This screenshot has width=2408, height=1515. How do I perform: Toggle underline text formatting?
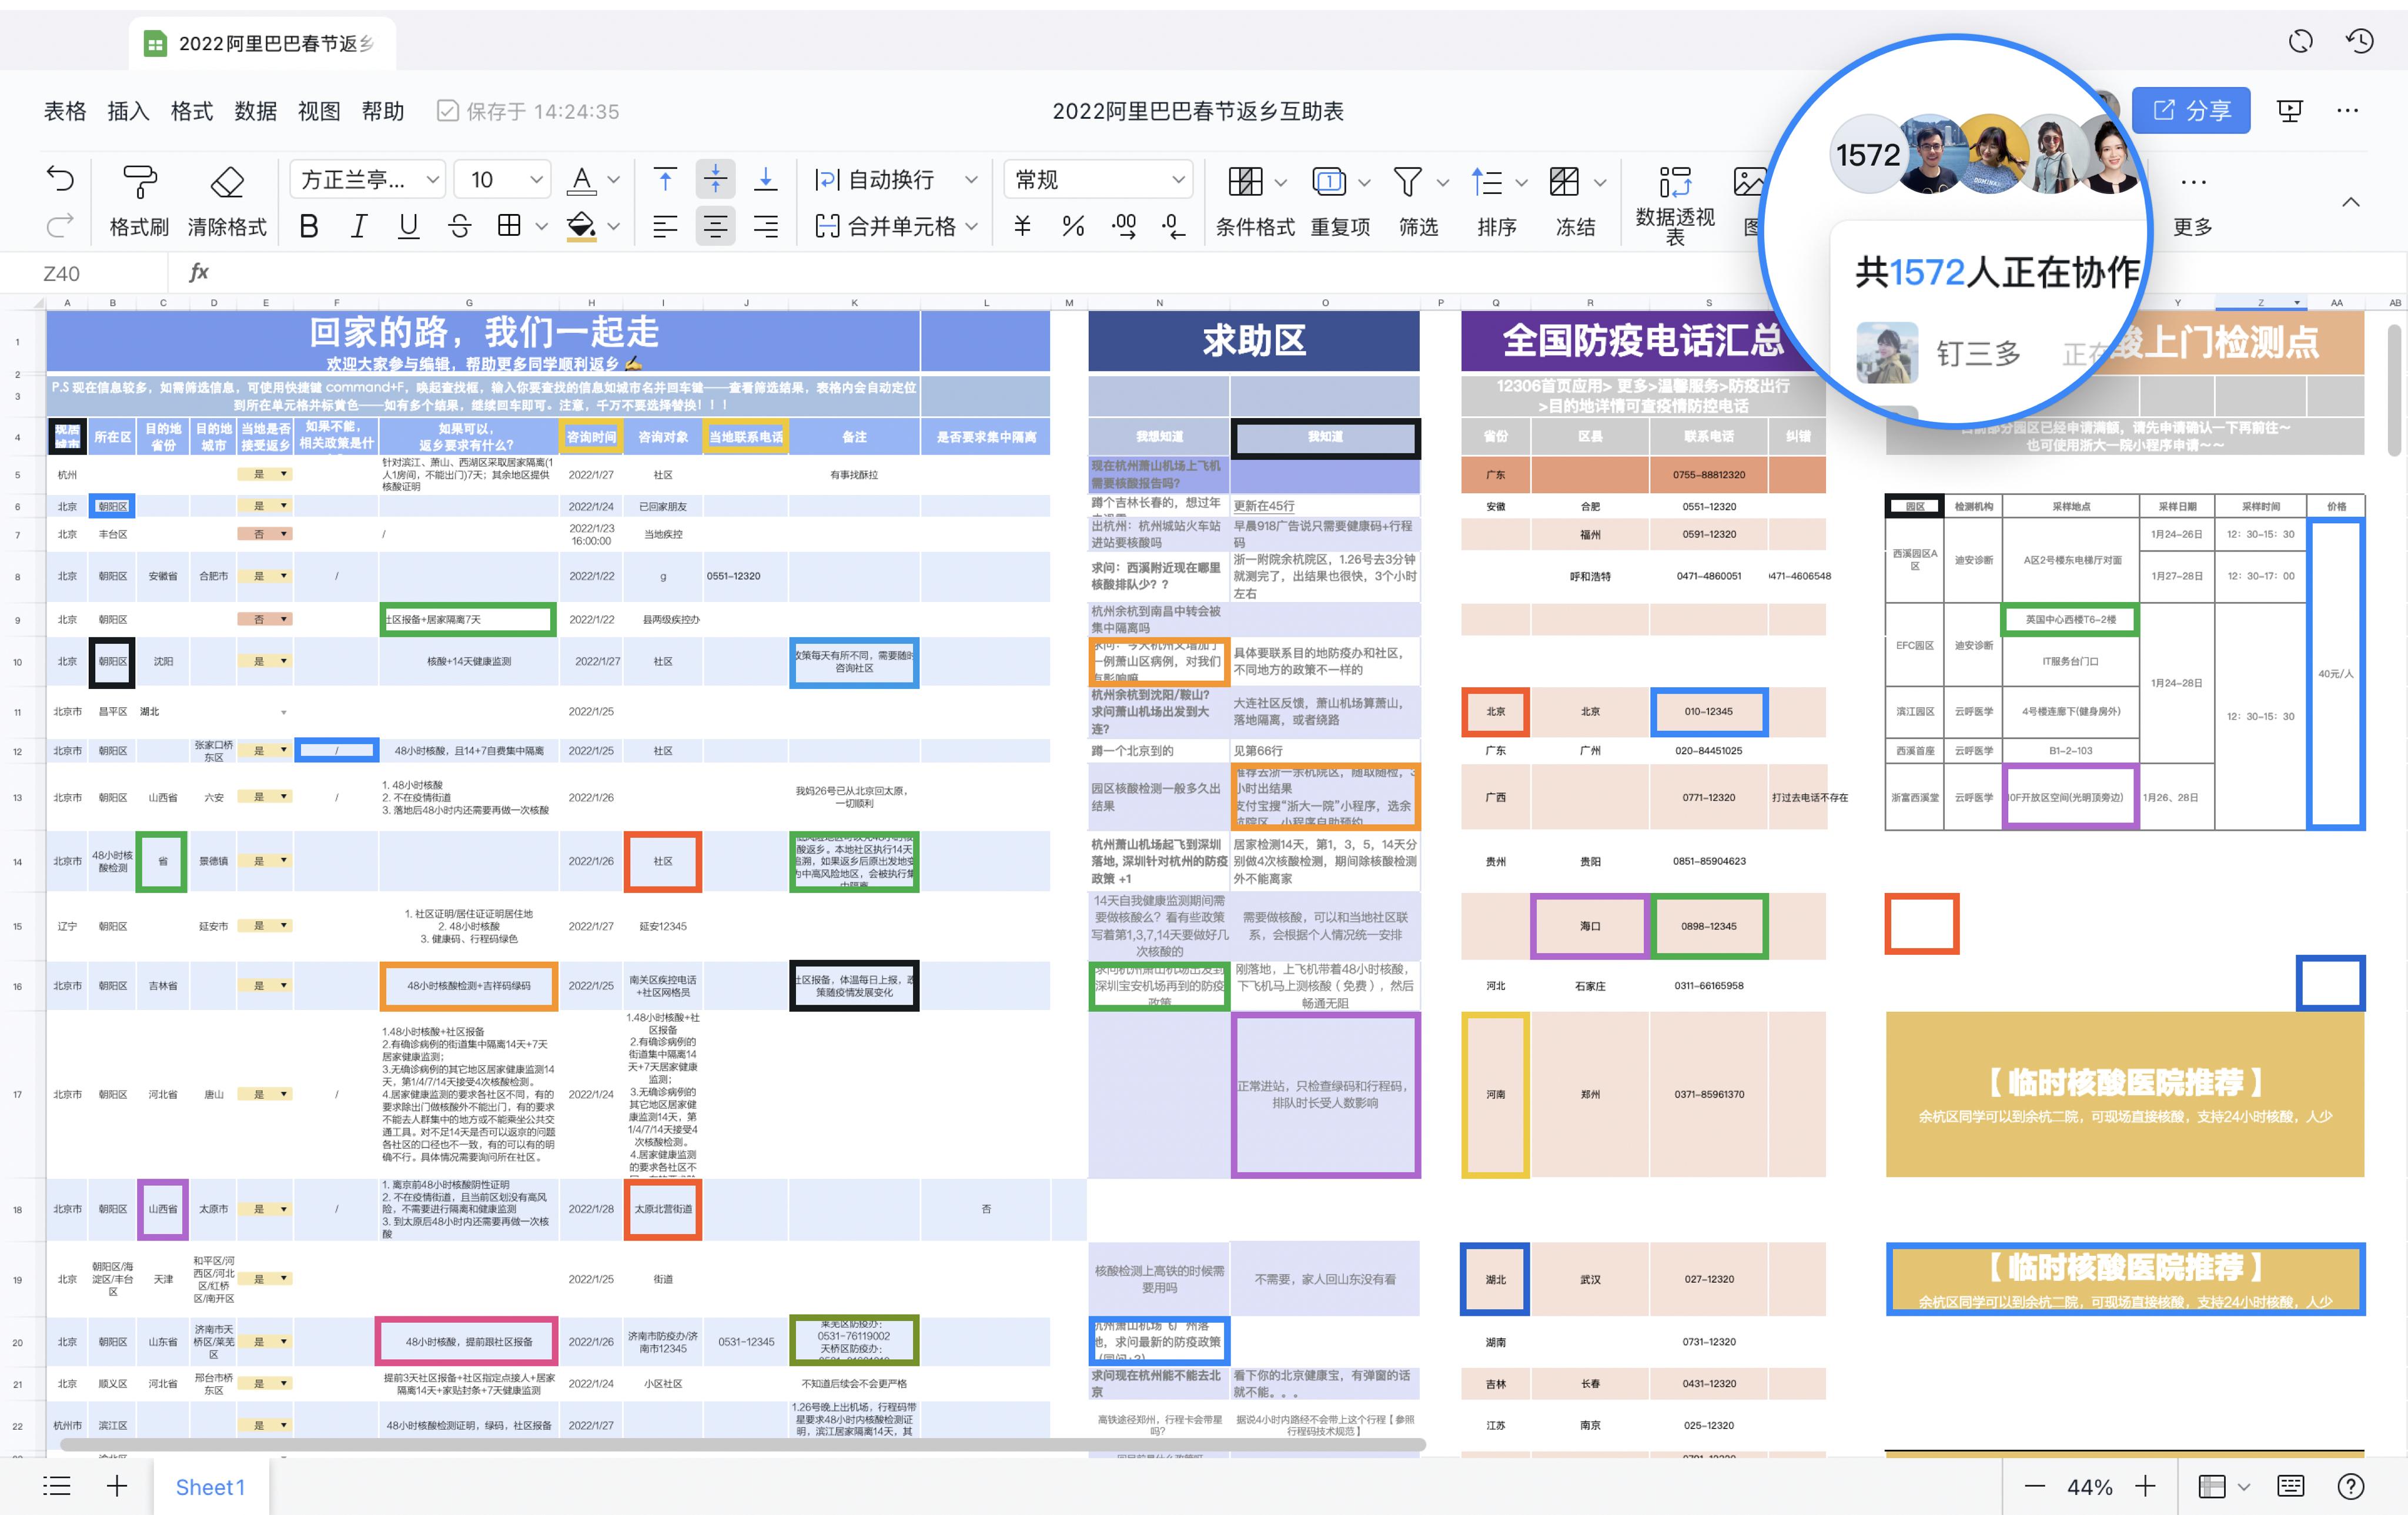click(x=408, y=226)
